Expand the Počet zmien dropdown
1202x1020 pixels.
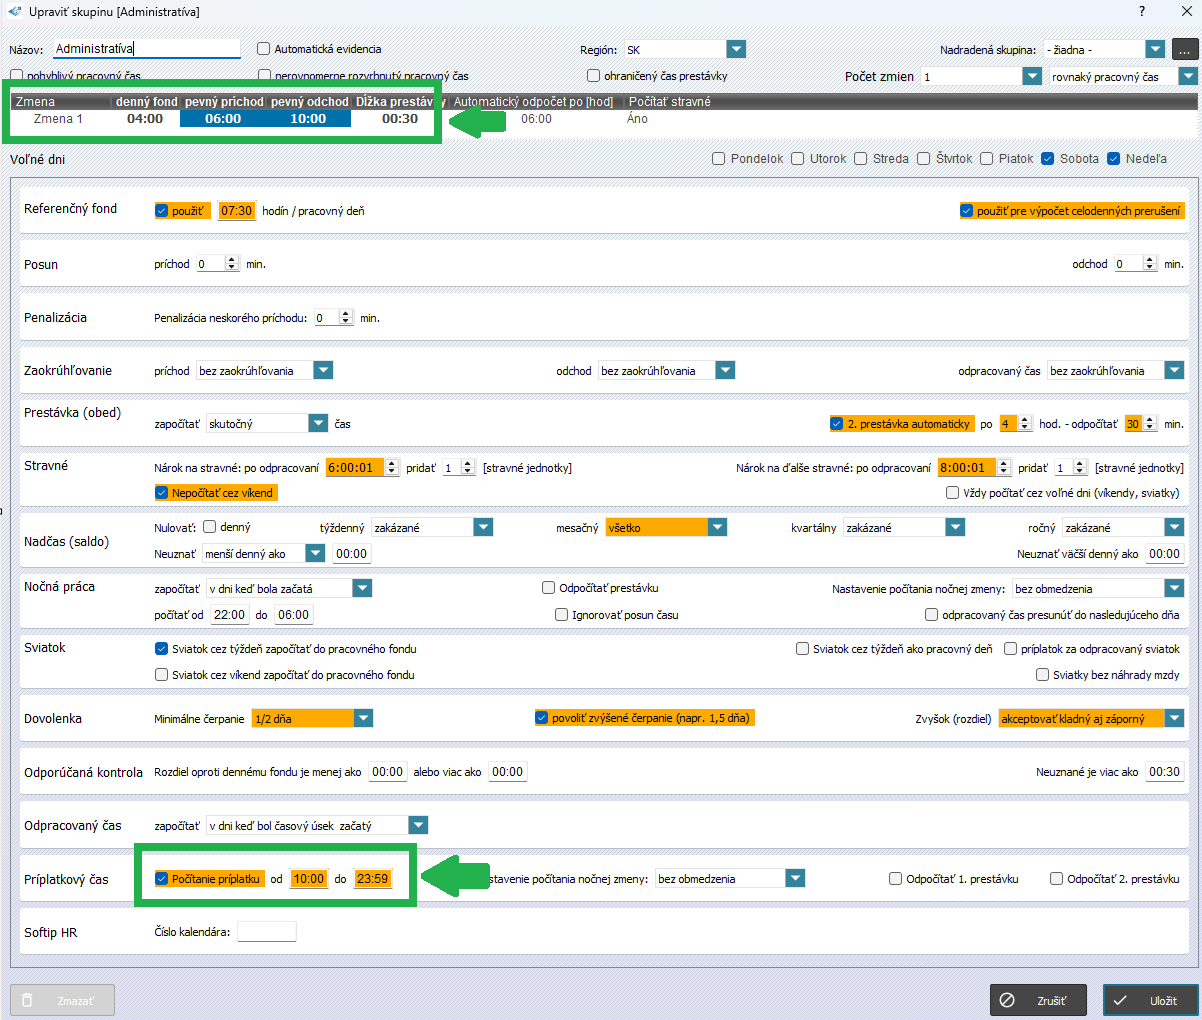1032,76
